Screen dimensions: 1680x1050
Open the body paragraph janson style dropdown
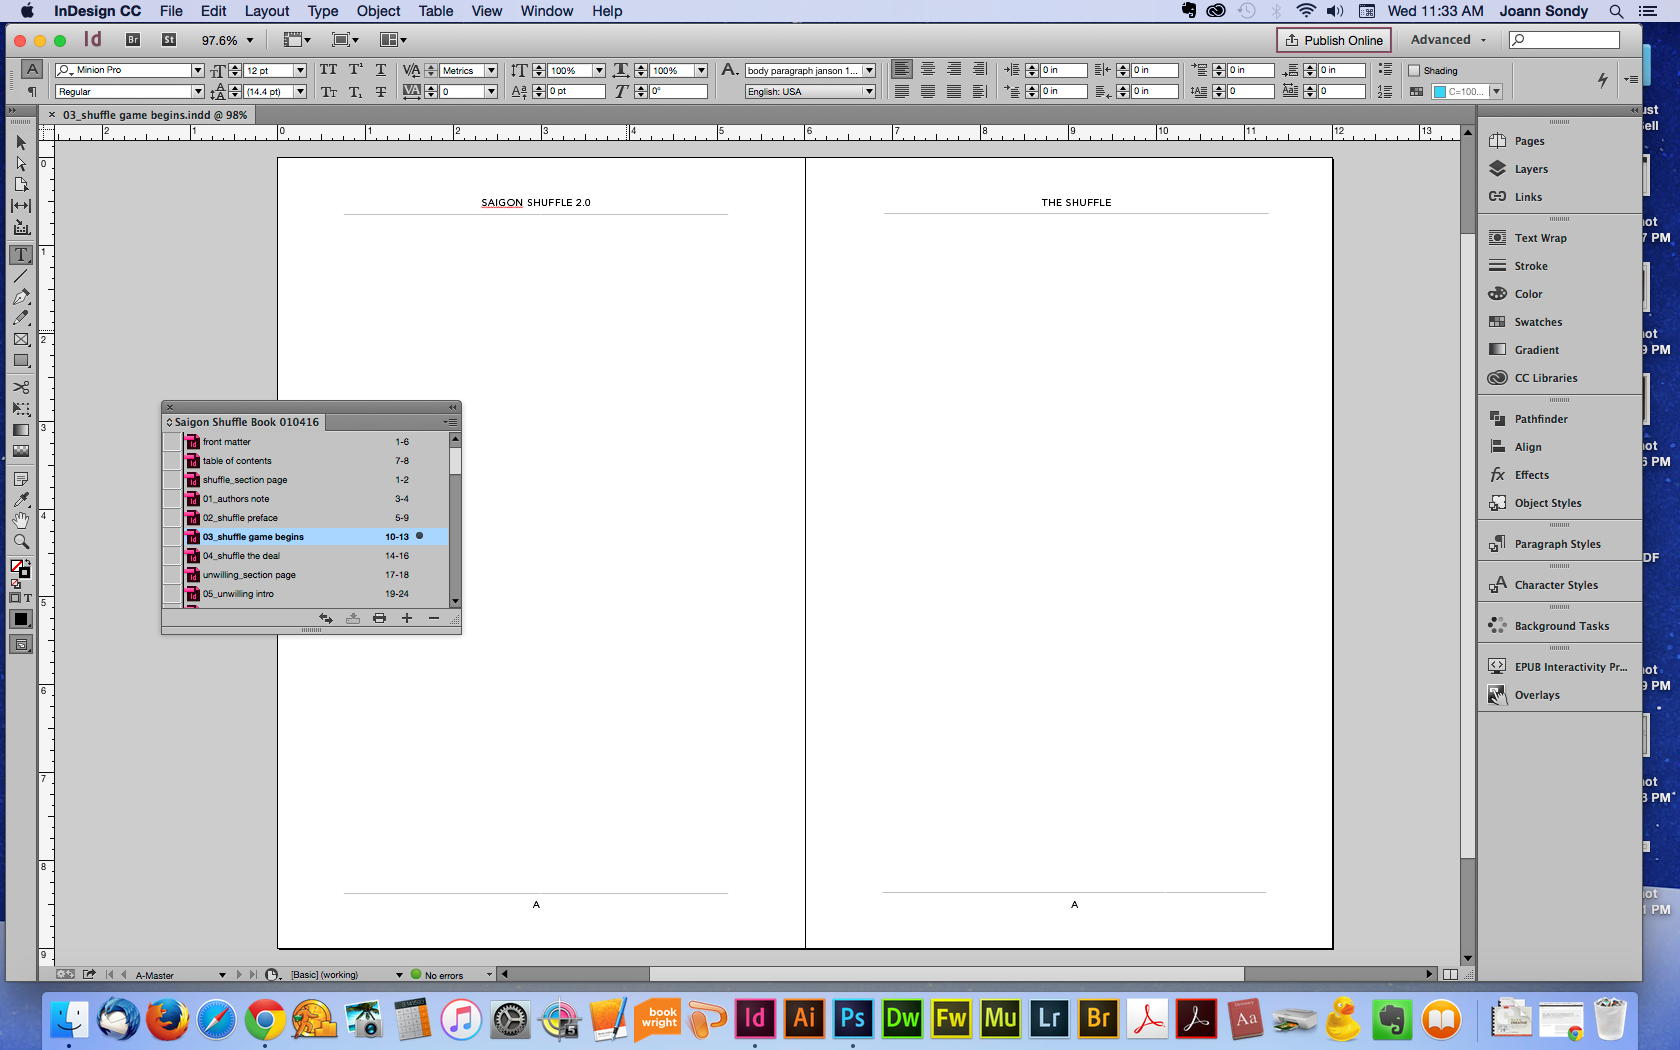coord(869,70)
